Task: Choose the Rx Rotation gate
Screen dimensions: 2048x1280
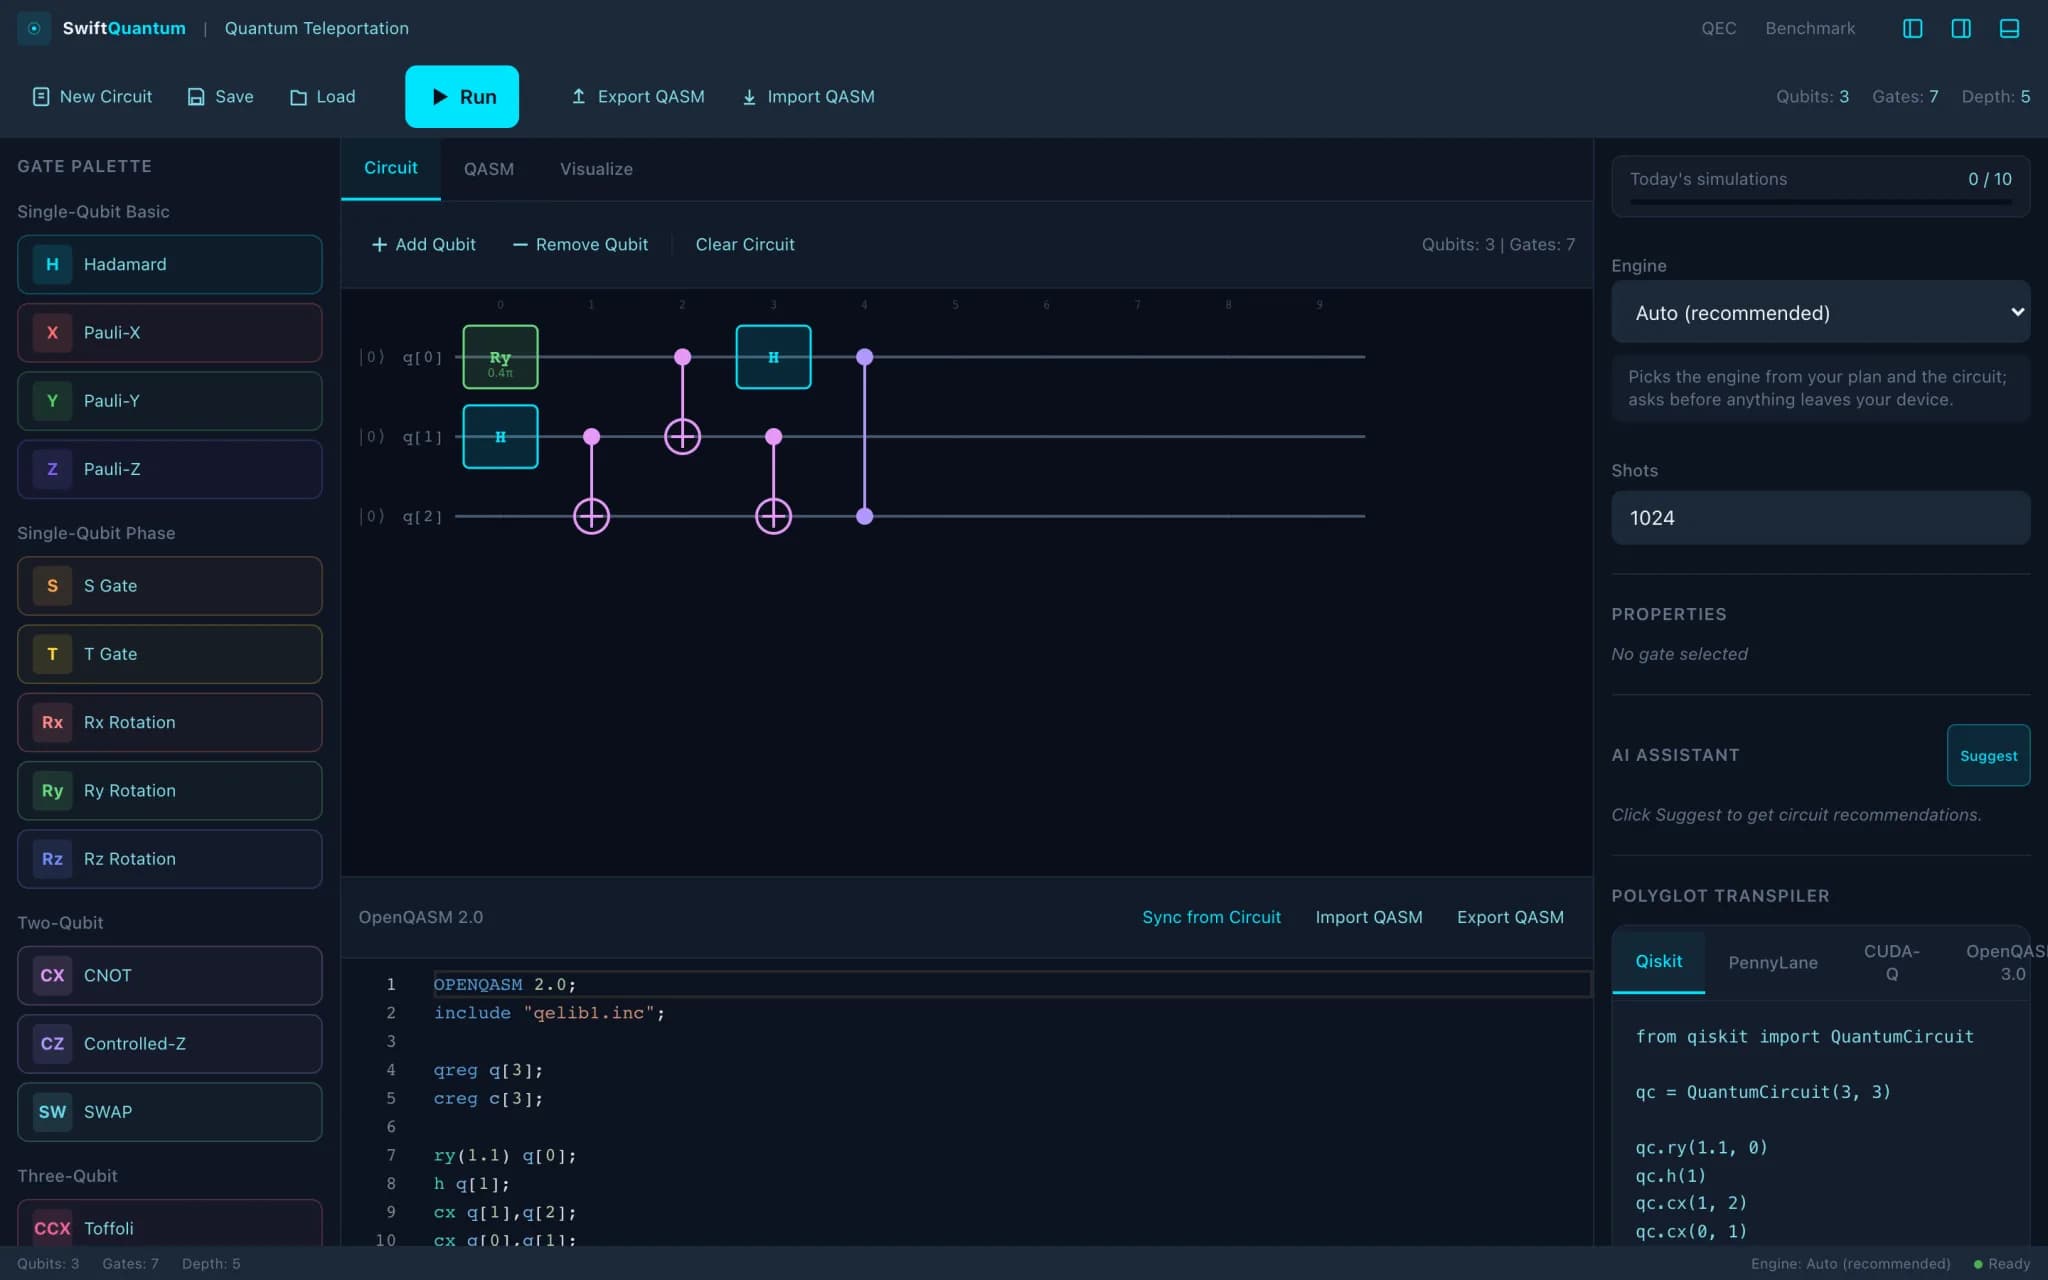Action: point(170,721)
